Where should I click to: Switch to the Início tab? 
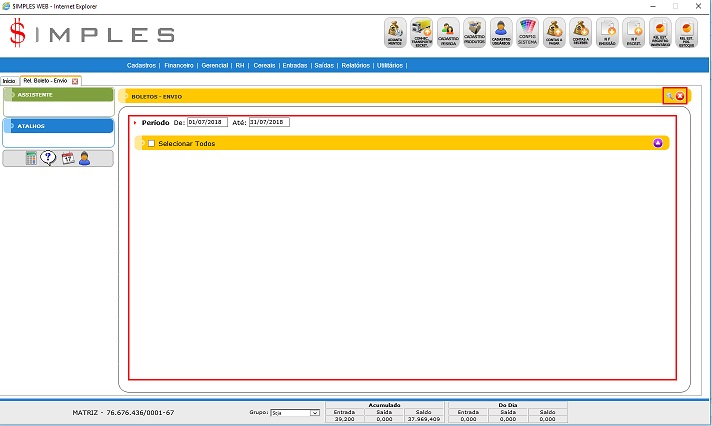tap(9, 80)
